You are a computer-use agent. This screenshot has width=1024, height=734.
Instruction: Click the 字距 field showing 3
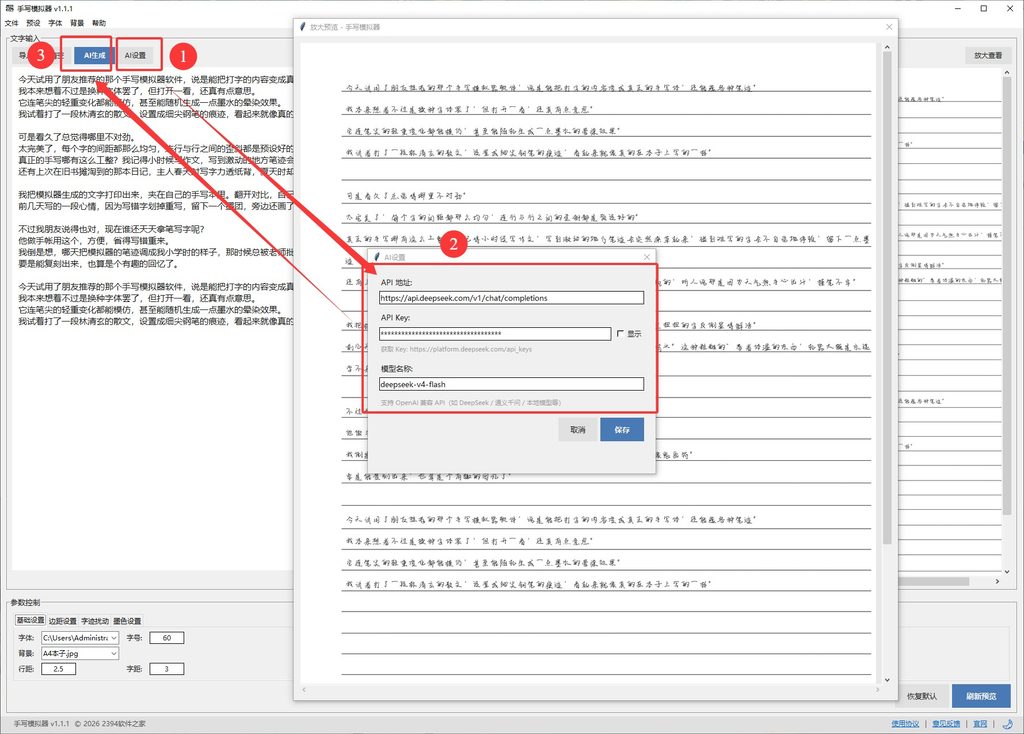[x=167, y=669]
